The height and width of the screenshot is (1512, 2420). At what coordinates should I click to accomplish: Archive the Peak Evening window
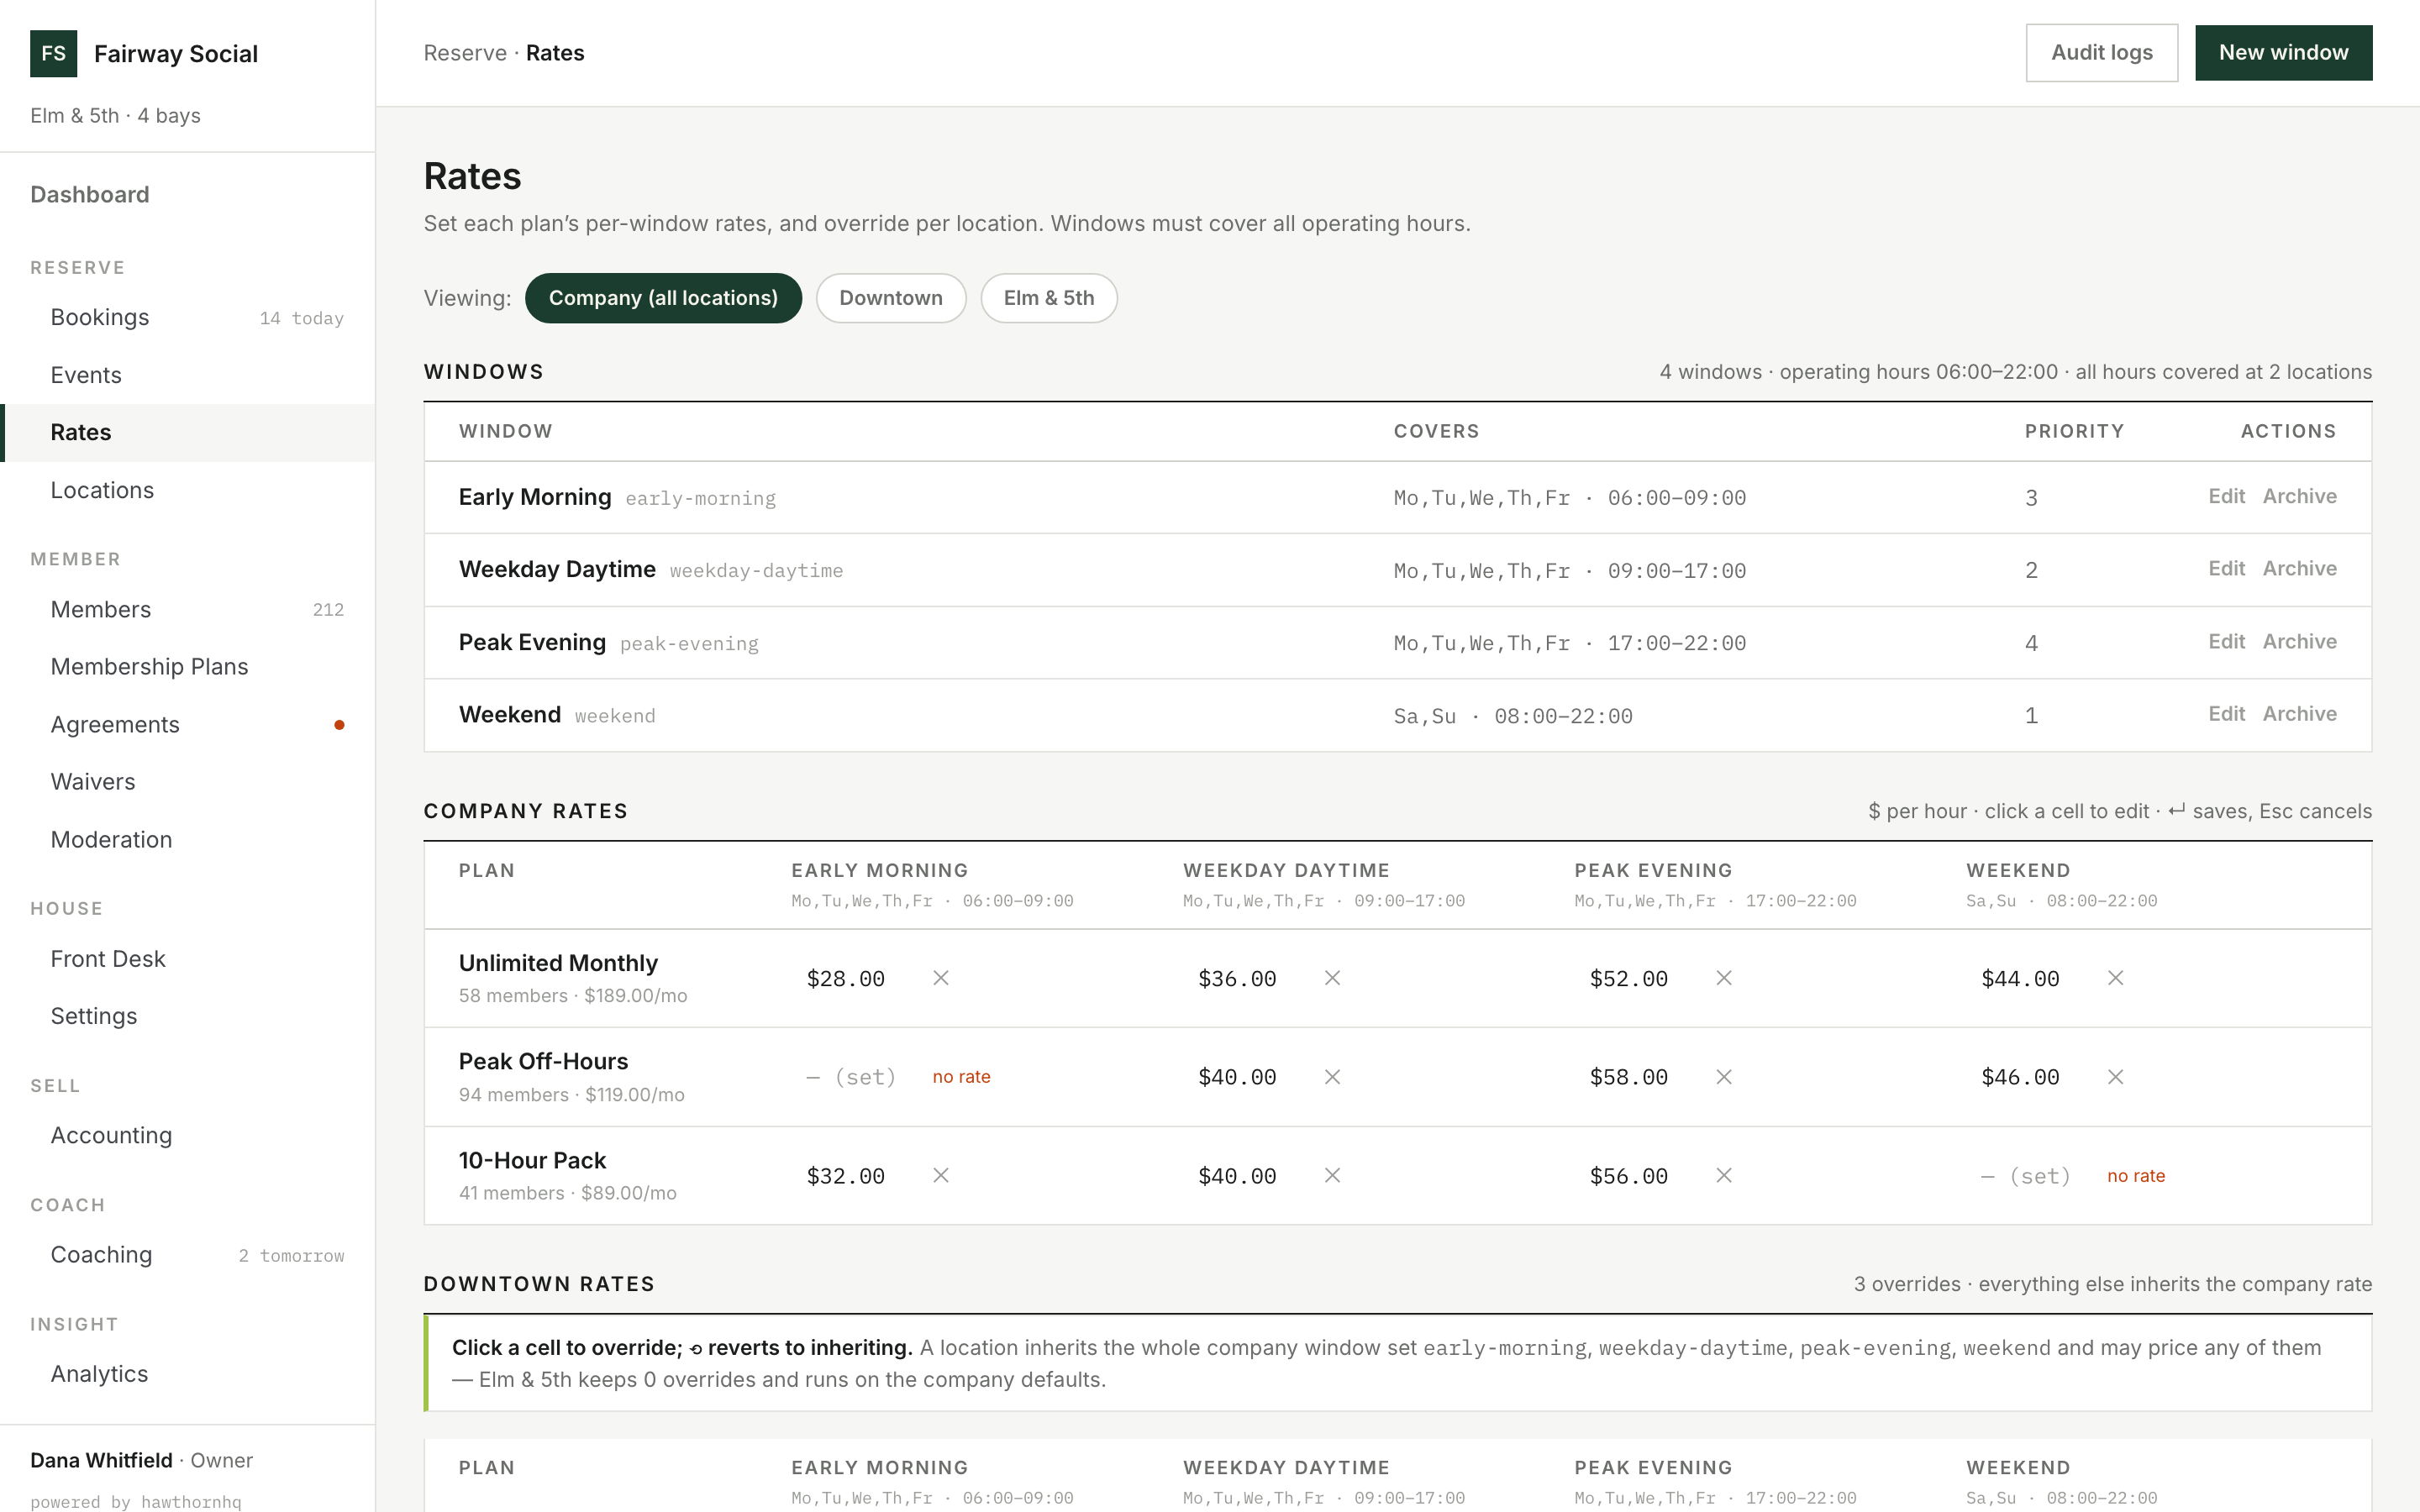2299,642
